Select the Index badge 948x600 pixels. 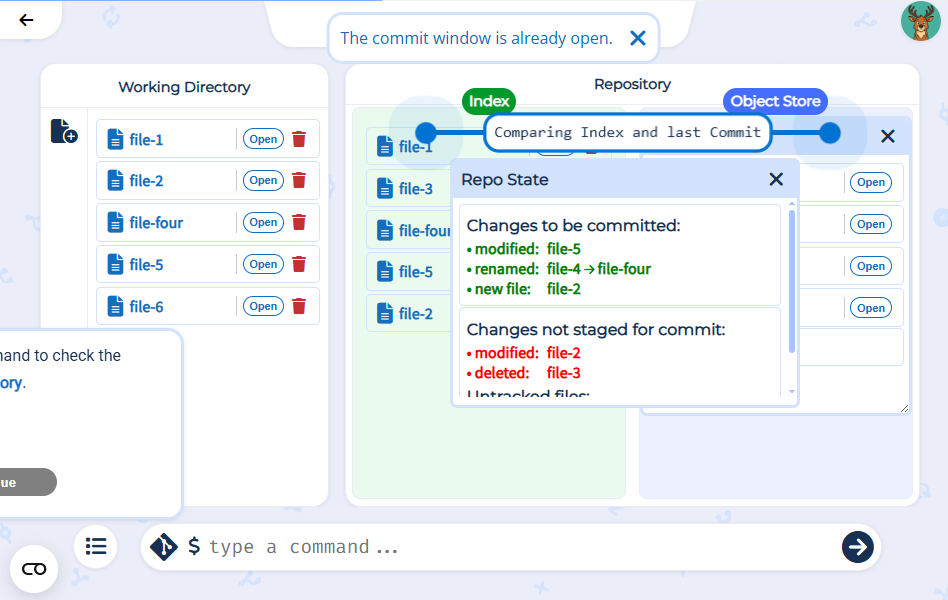tap(489, 101)
